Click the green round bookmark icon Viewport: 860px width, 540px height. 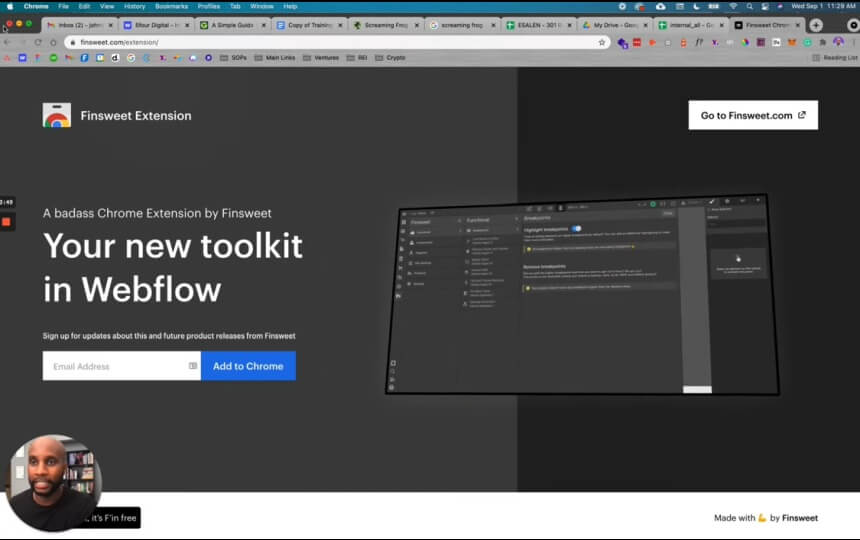click(53, 58)
